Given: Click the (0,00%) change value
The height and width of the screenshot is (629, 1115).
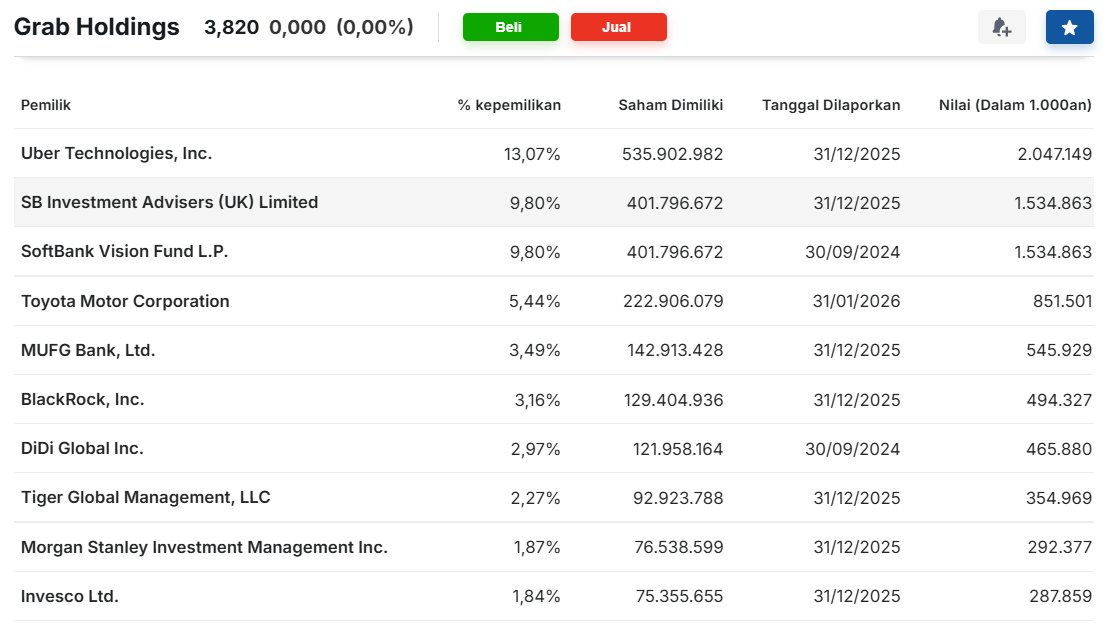Looking at the screenshot, I should [x=375, y=27].
